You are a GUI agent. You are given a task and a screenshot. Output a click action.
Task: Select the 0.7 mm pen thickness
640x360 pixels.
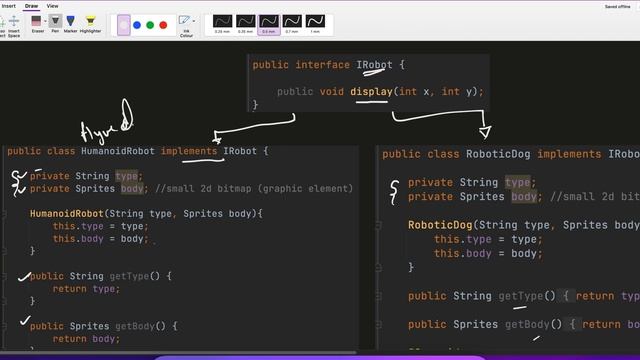[x=292, y=24]
